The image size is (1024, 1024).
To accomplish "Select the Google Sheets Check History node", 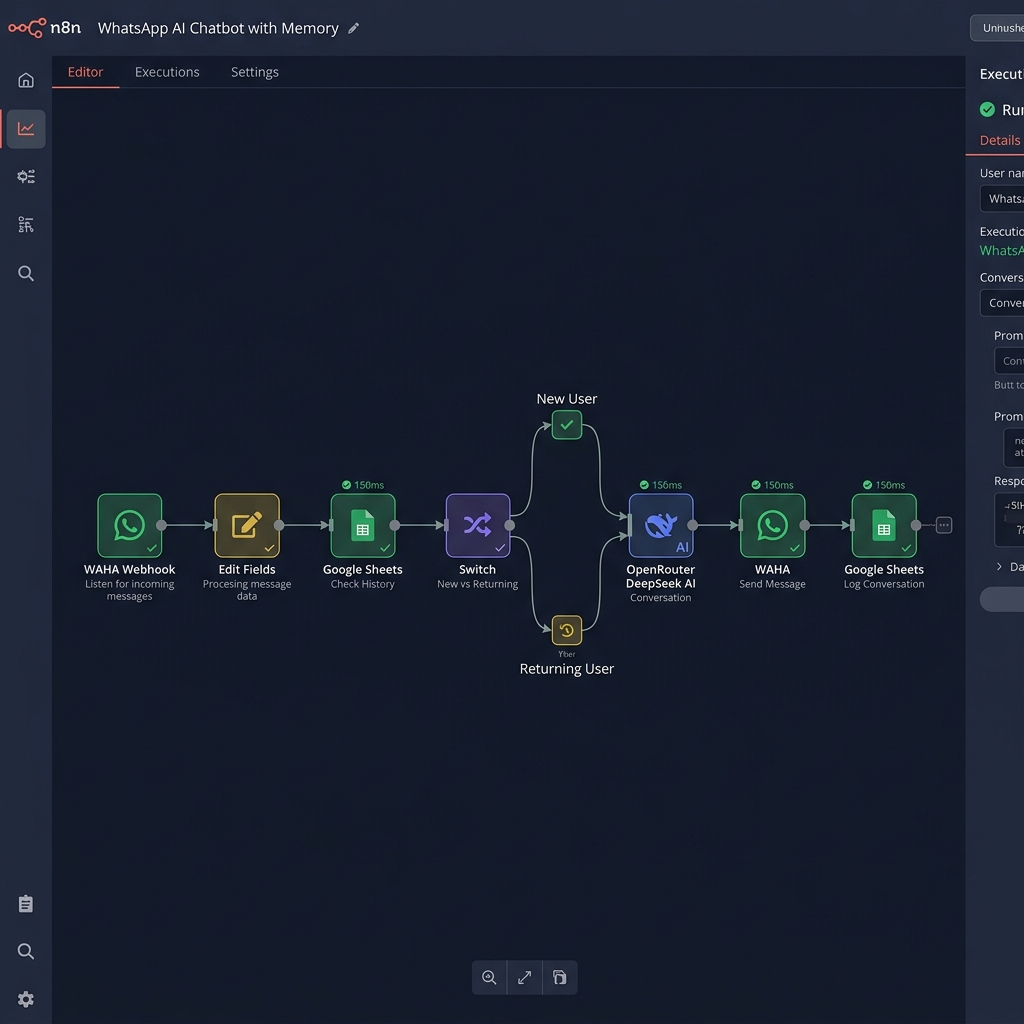I will click(x=362, y=525).
